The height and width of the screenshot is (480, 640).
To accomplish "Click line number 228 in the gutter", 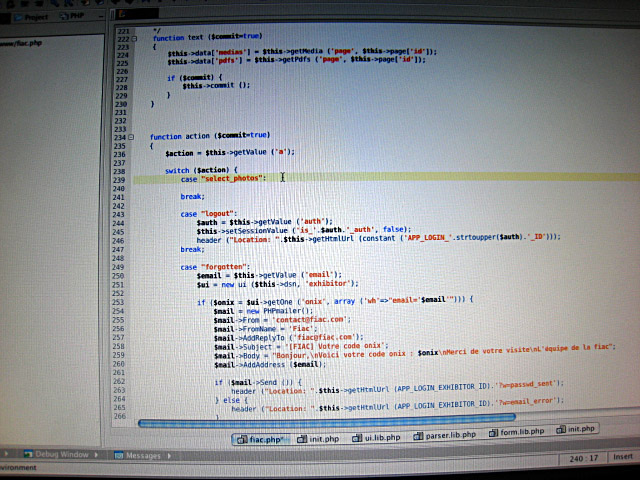I will [122, 88].
